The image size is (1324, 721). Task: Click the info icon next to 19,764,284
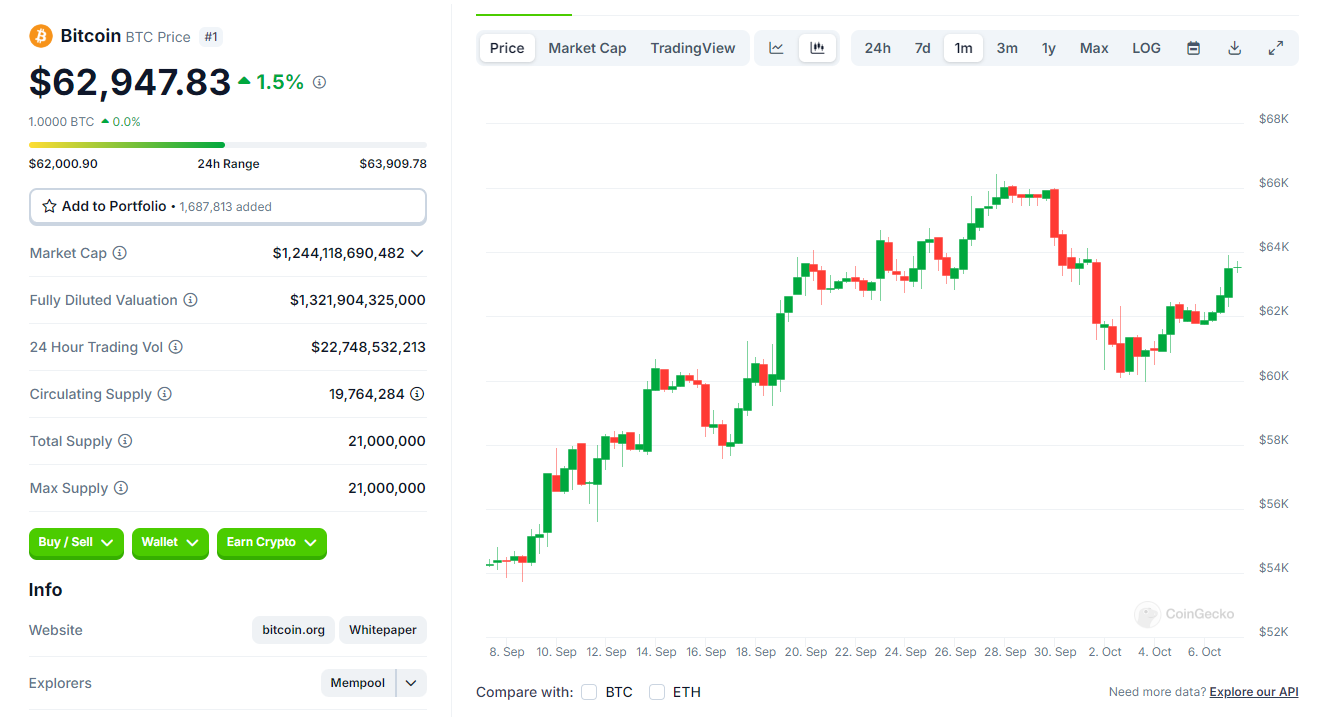pyautogui.click(x=417, y=394)
